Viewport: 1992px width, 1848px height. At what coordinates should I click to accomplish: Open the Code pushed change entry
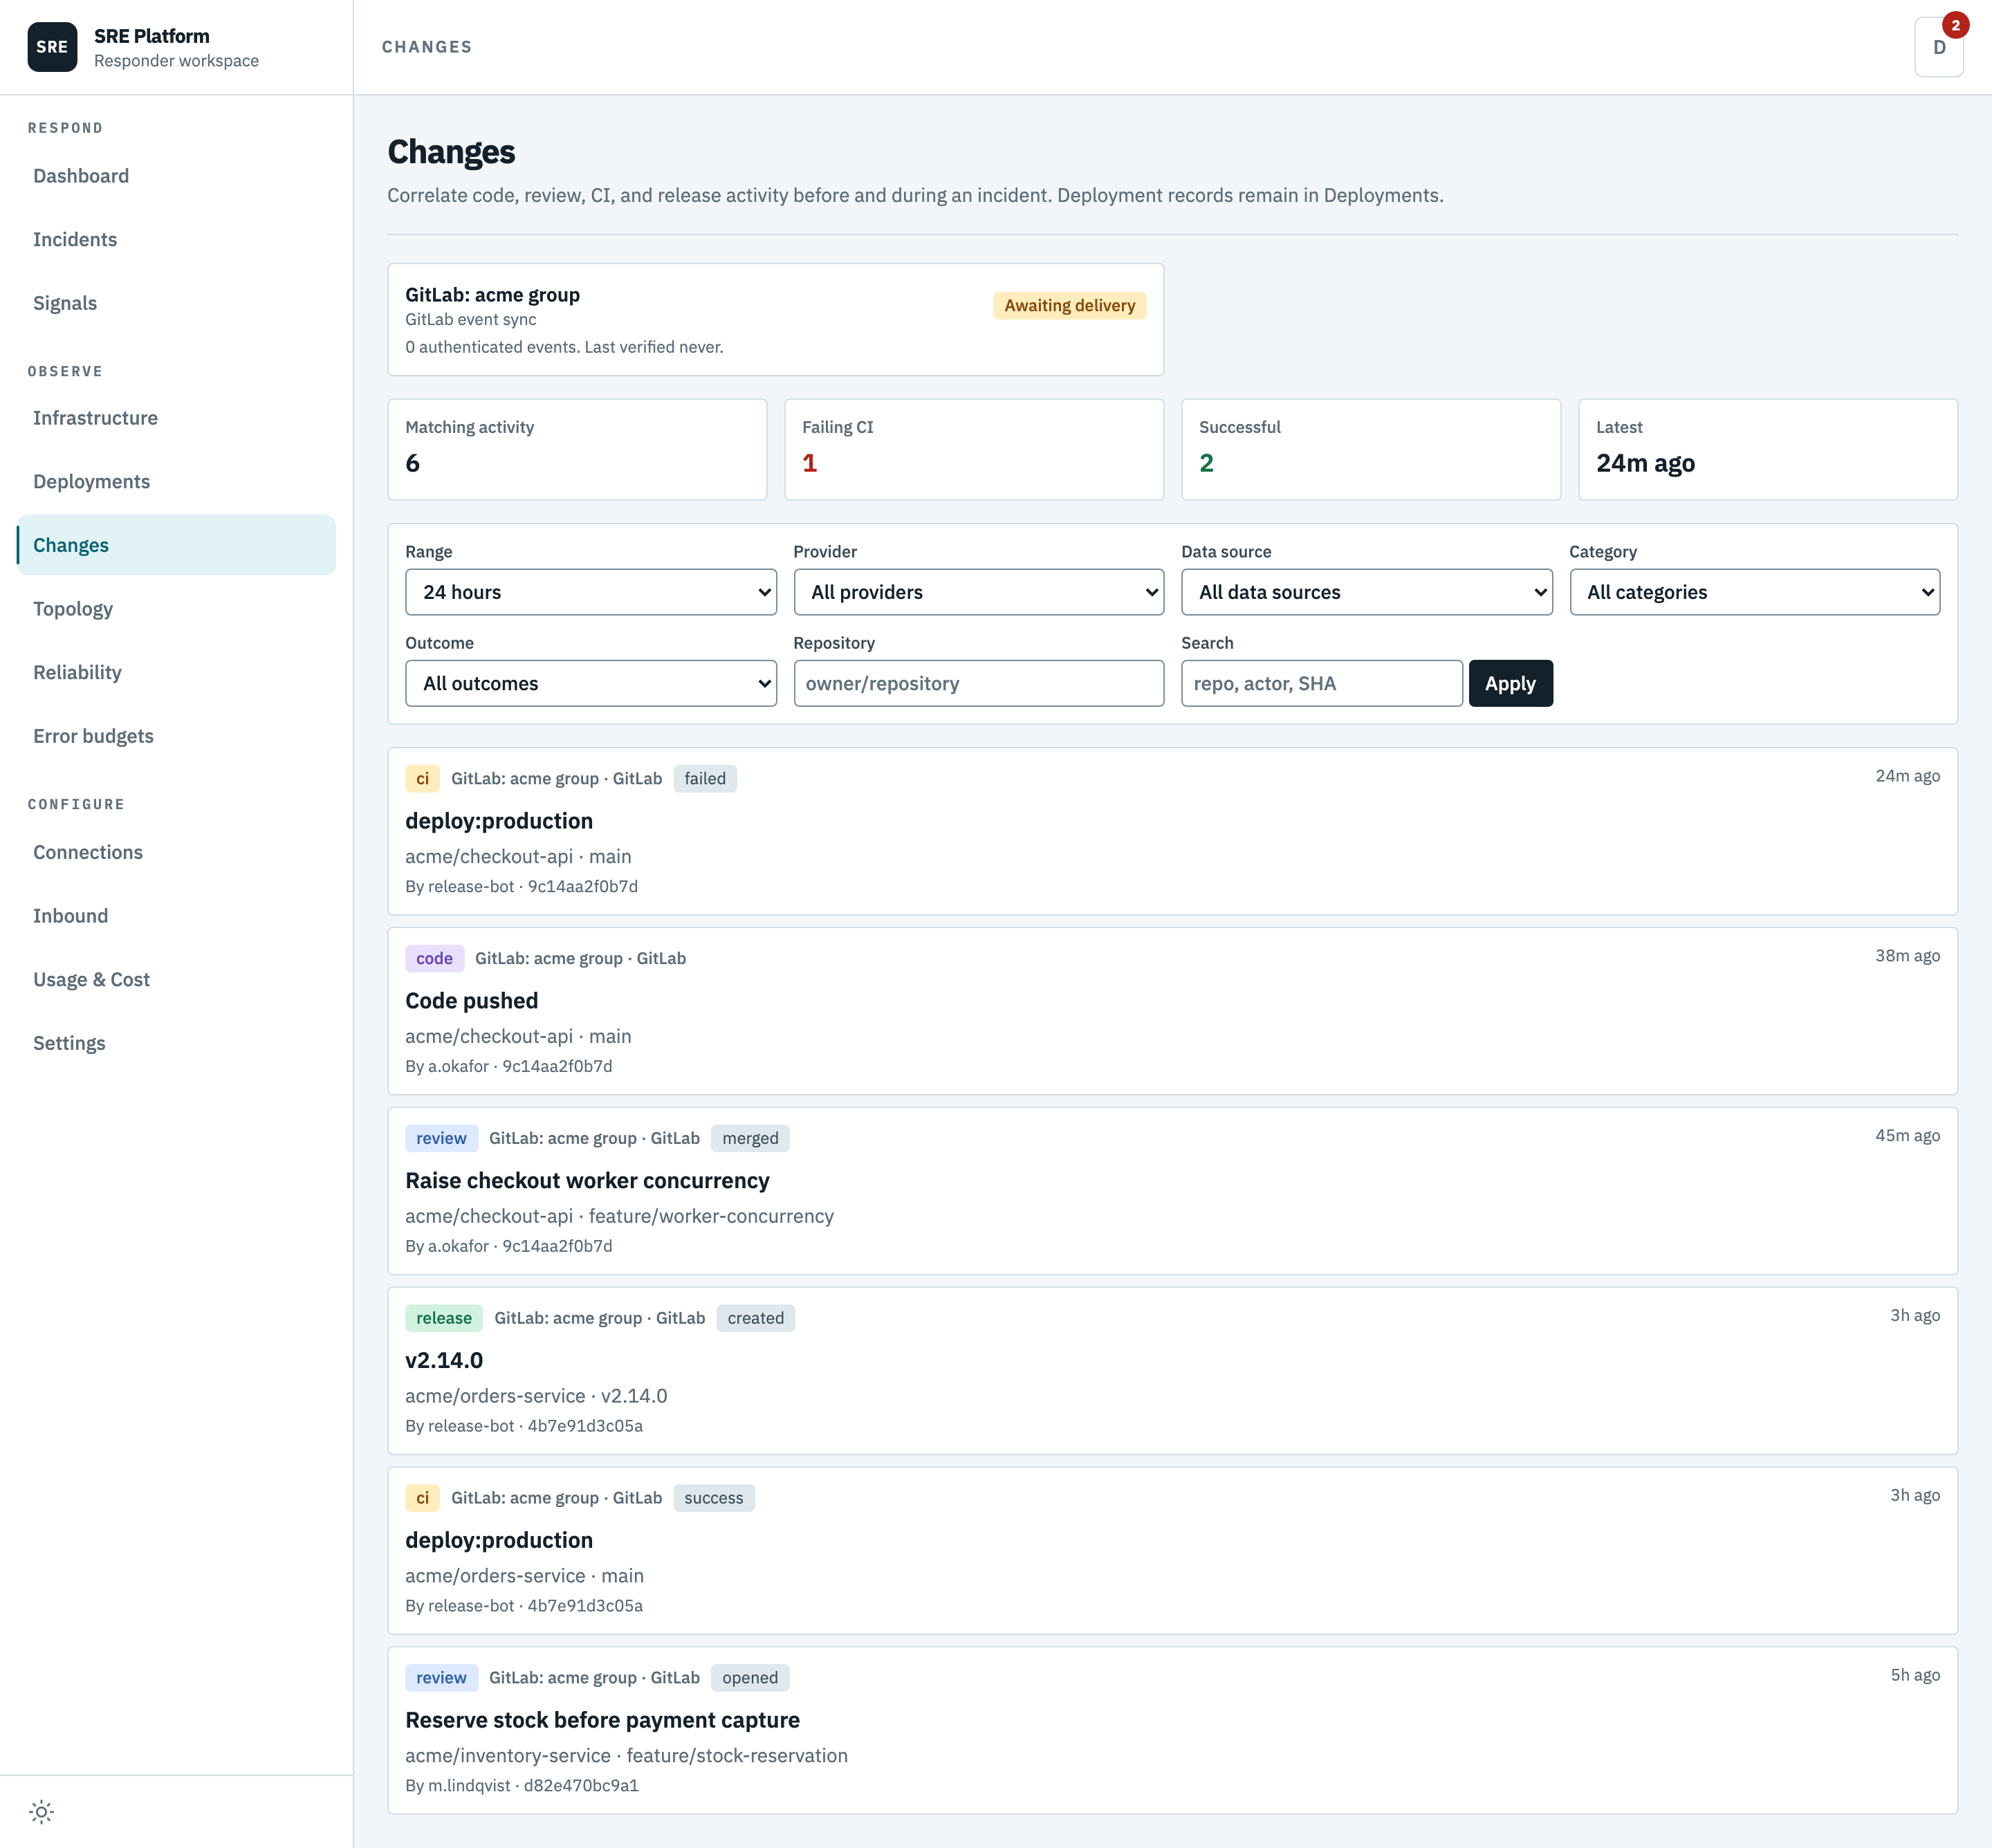1173,1011
